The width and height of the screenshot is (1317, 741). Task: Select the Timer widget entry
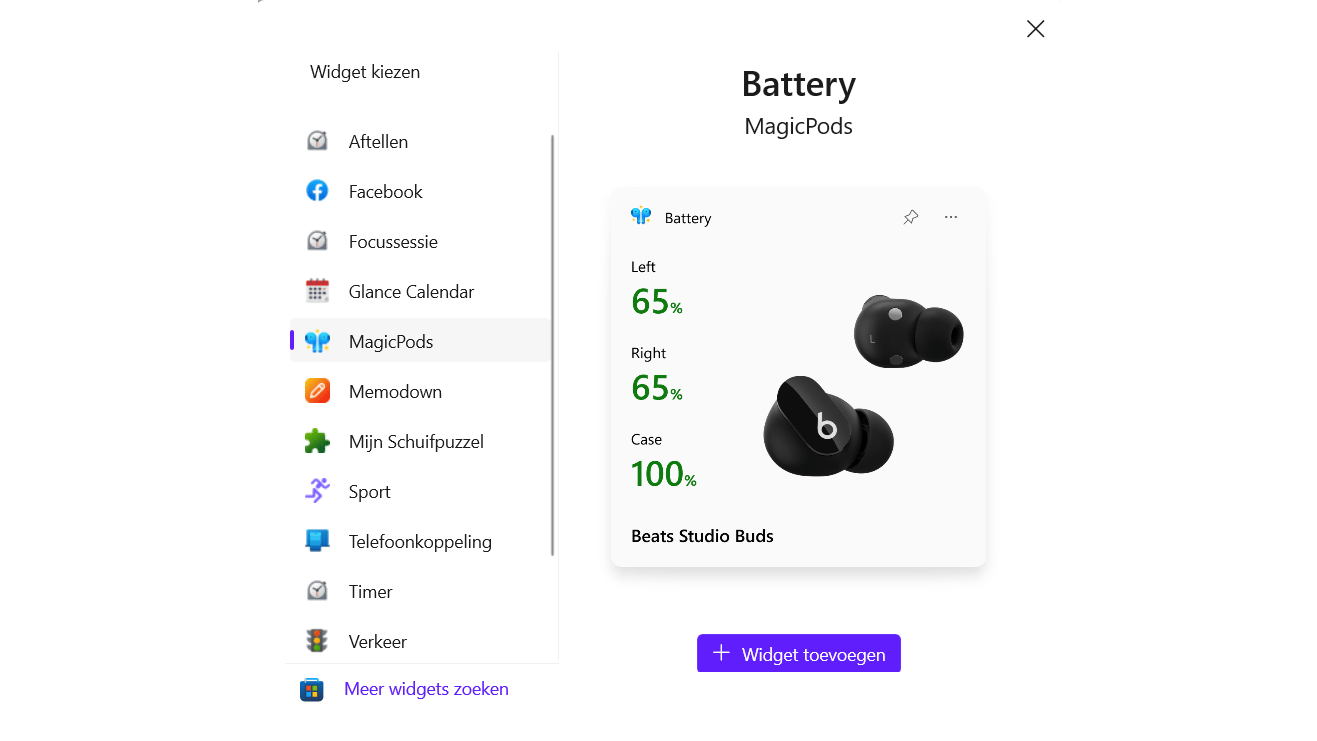coord(370,592)
